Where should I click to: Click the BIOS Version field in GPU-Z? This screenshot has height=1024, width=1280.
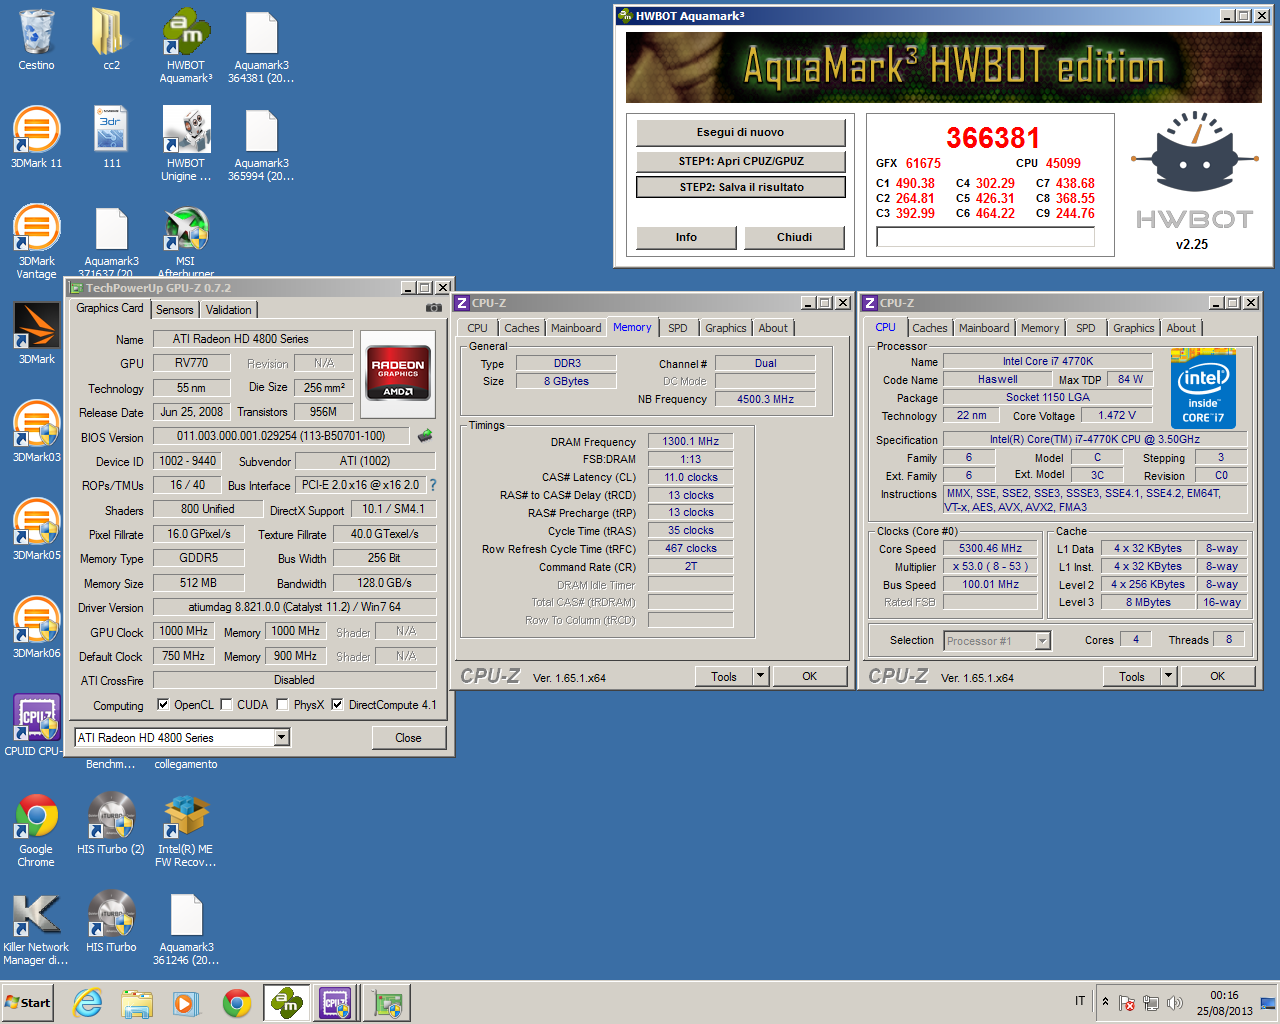(281, 436)
